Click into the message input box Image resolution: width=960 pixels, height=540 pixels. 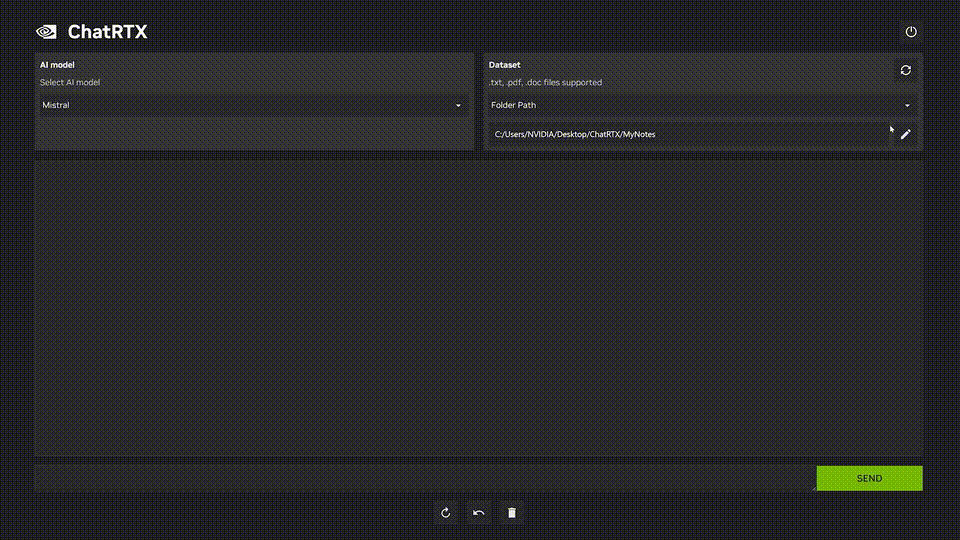tap(425, 478)
